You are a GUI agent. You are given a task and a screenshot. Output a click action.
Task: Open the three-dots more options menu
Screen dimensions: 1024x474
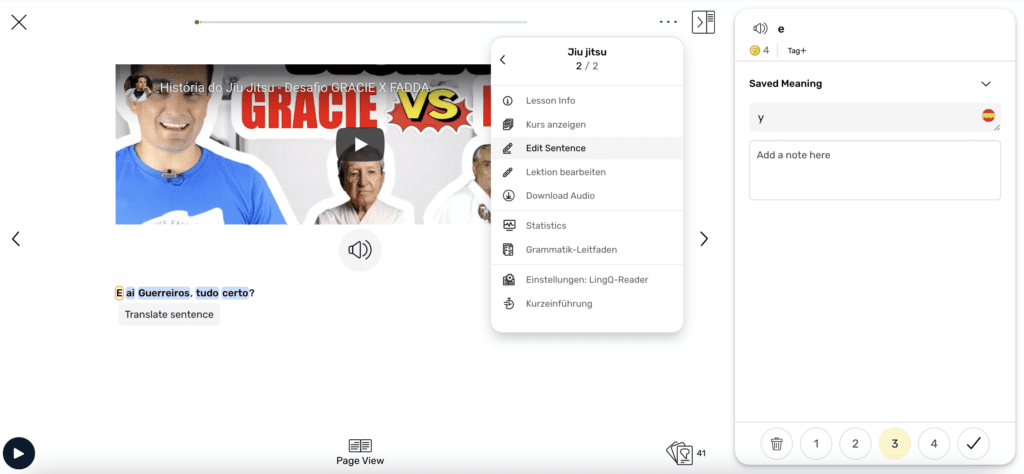click(668, 22)
